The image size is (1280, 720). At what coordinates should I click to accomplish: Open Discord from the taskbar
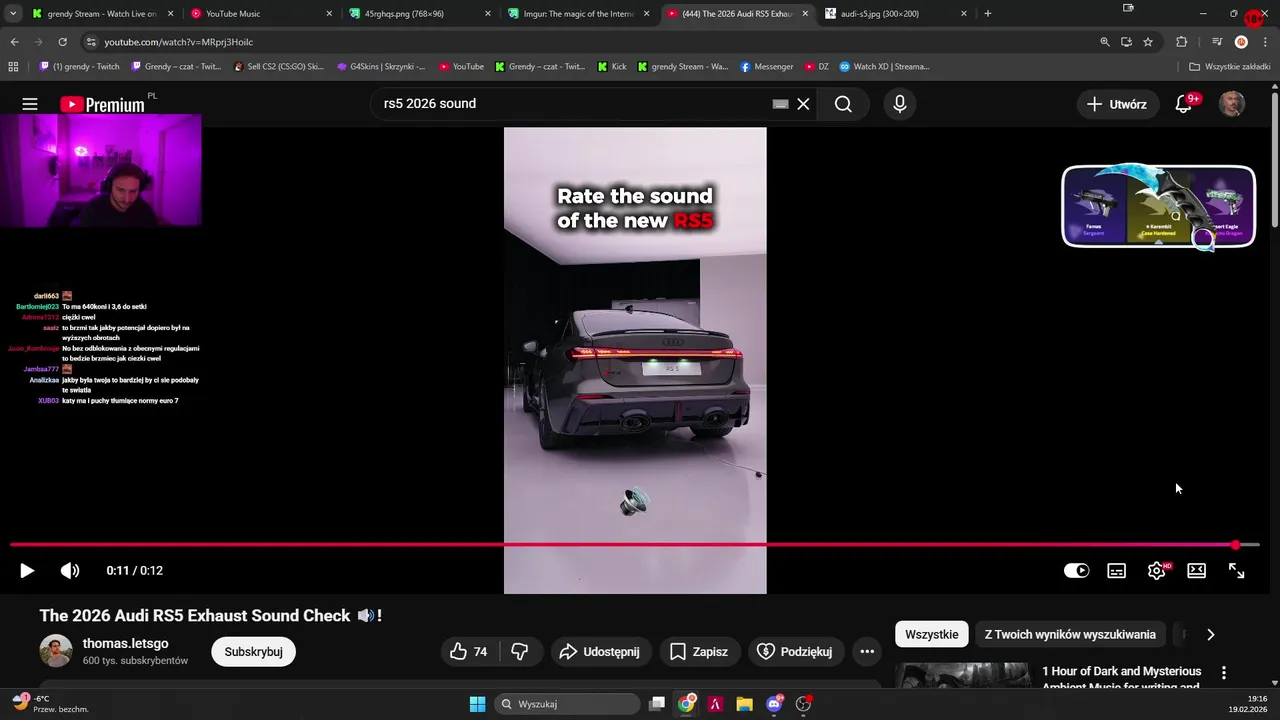774,704
